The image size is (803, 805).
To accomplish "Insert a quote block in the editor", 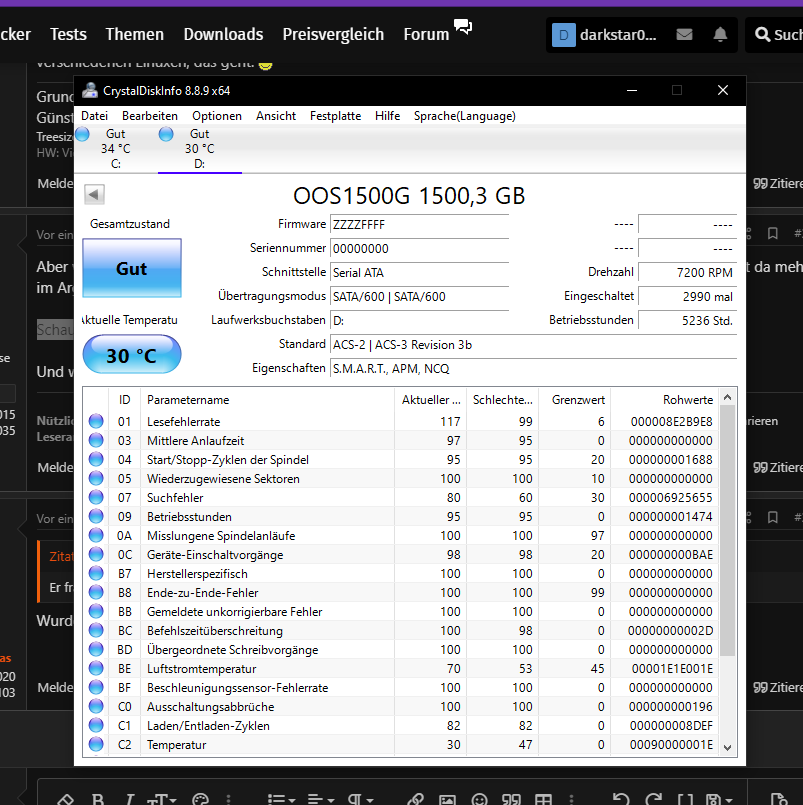I will (511, 799).
